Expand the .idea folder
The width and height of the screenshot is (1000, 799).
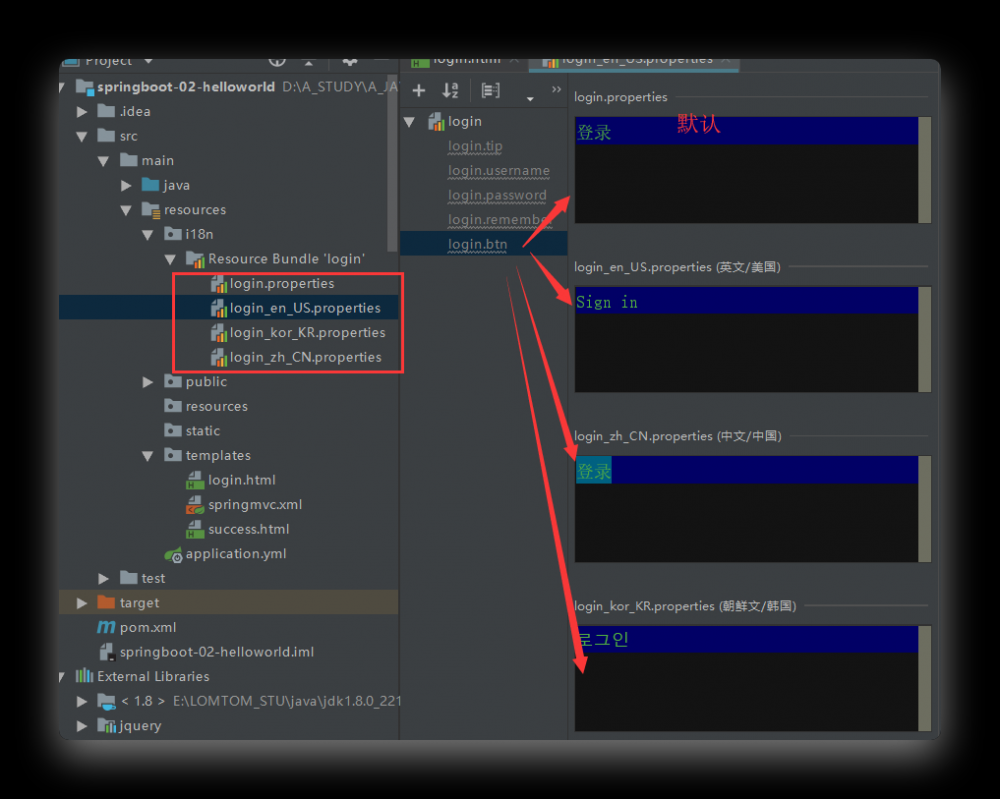(82, 112)
